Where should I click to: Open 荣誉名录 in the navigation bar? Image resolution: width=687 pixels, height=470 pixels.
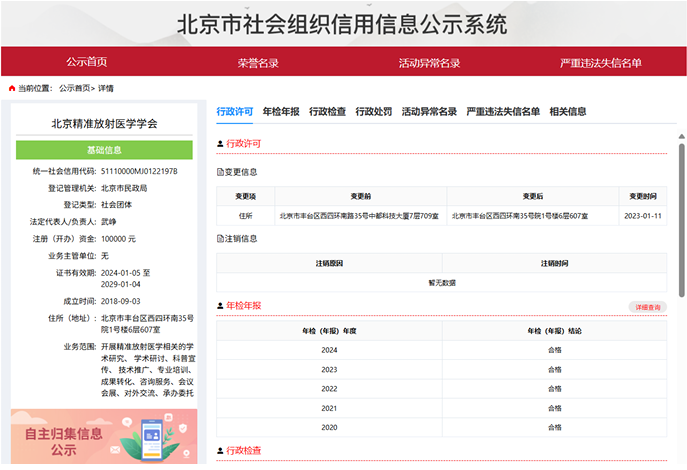(x=258, y=62)
